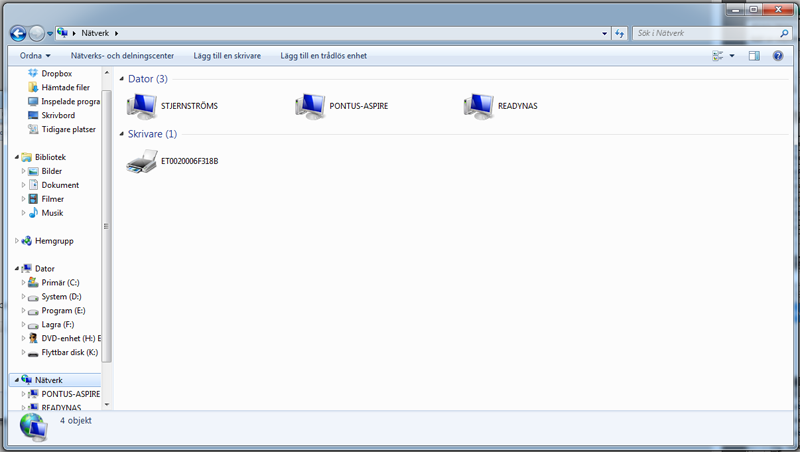Expand the Bilder library
This screenshot has height=452, width=800.
[x=23, y=171]
